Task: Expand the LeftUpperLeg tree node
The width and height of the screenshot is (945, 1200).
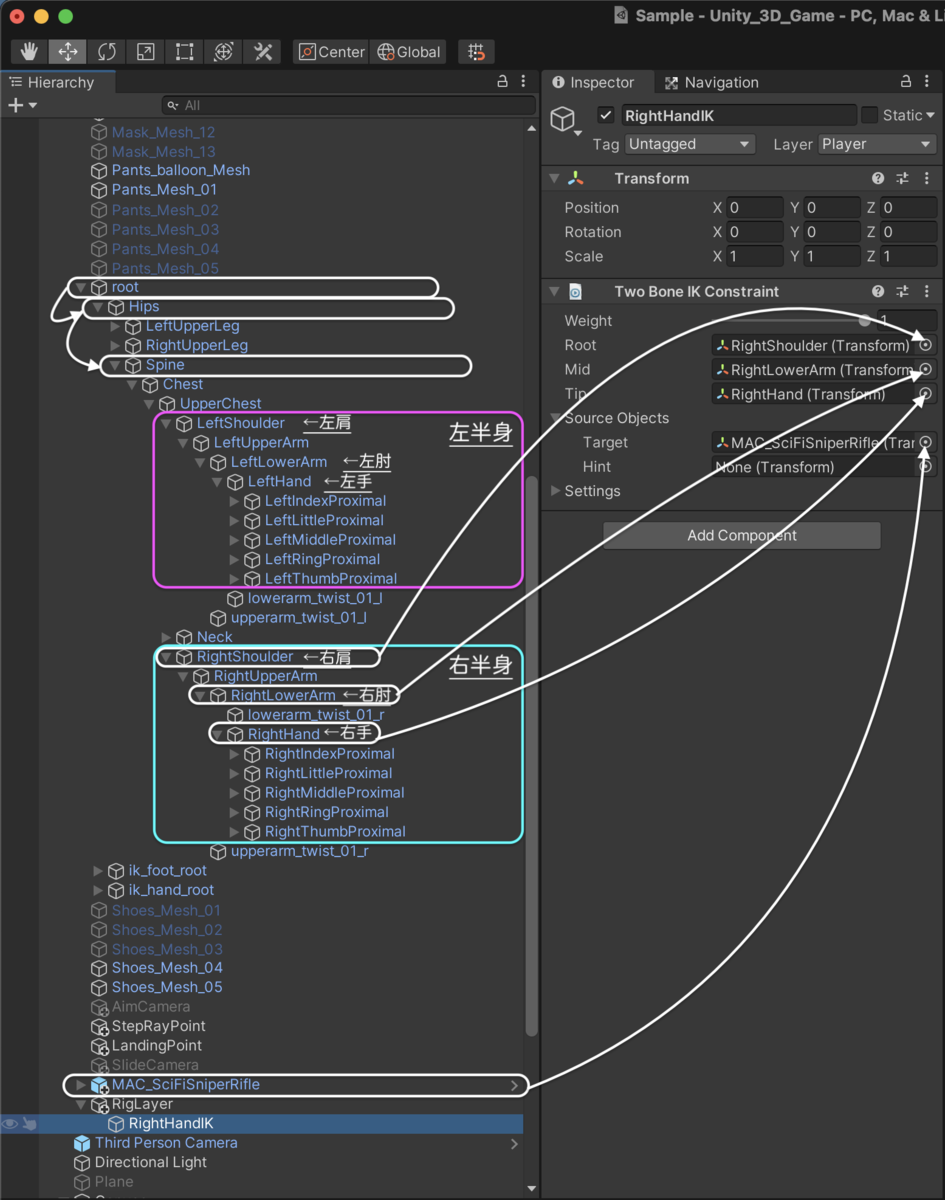Action: [x=115, y=326]
